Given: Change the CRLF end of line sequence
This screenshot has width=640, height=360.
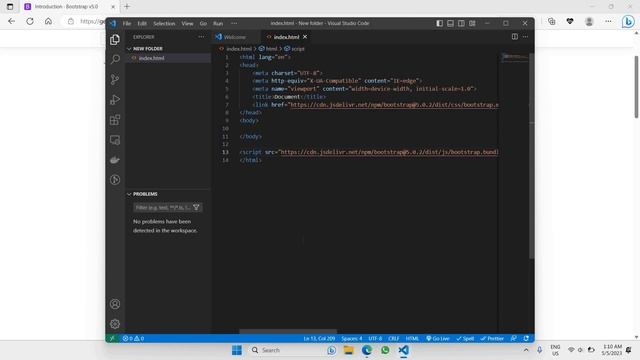Looking at the screenshot, I should 393,338.
